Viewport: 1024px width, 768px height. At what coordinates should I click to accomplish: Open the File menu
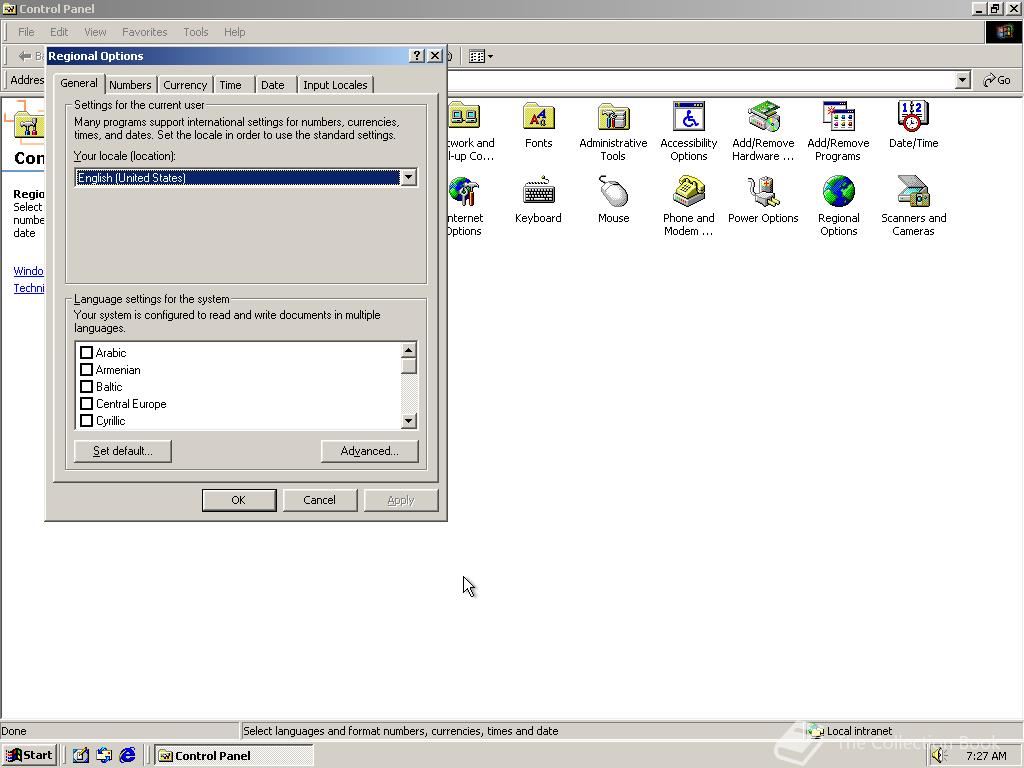pos(26,32)
